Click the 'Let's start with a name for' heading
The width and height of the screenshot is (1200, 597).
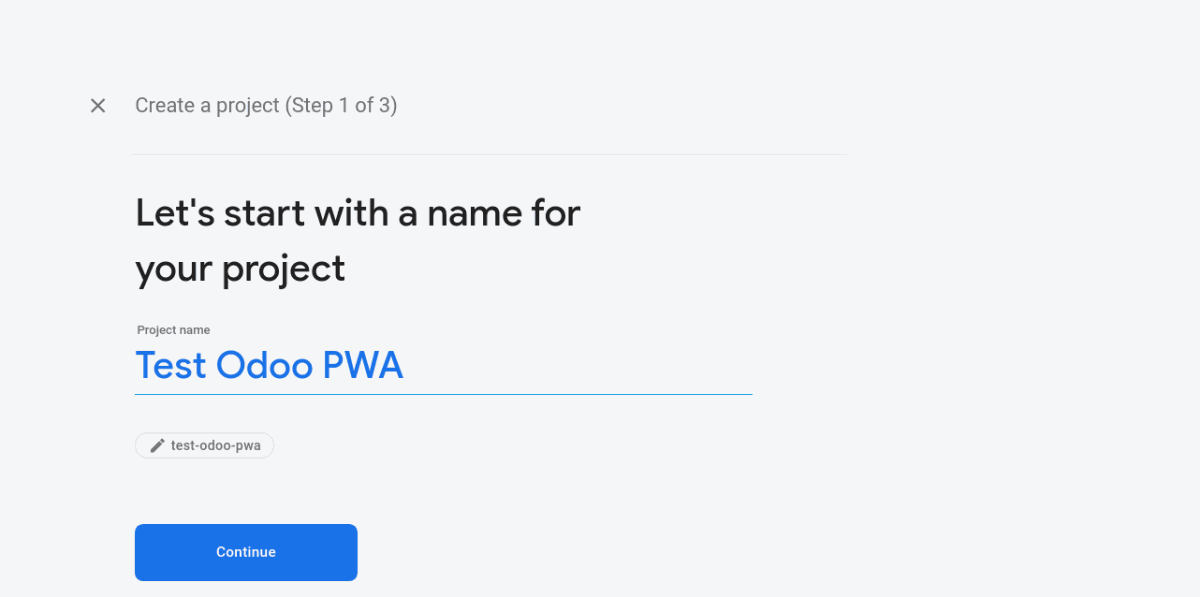pos(358,213)
